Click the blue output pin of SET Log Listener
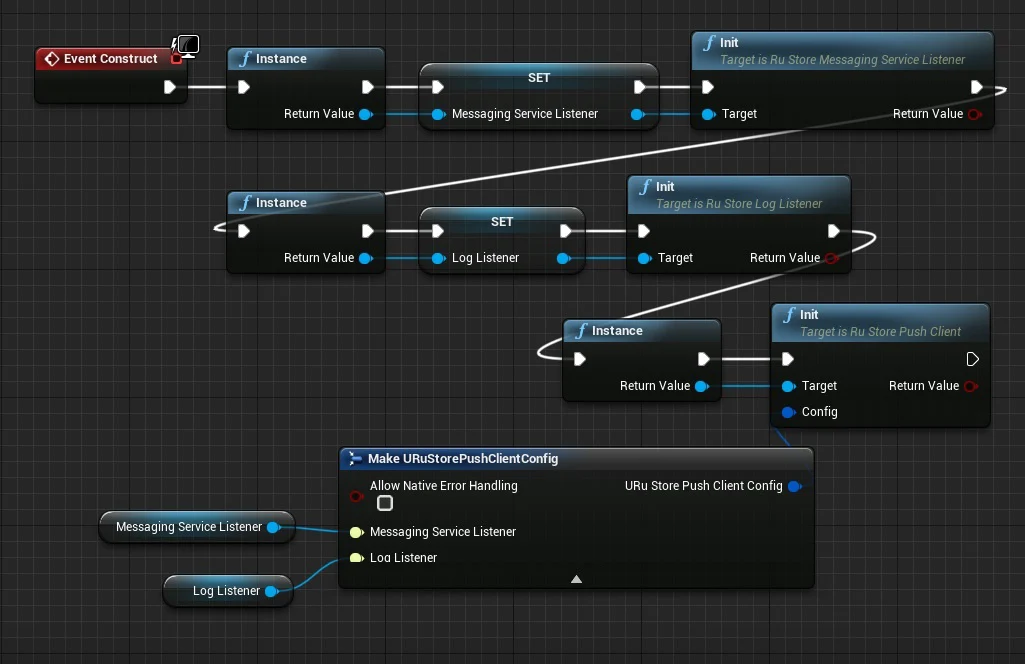Image resolution: width=1025 pixels, height=664 pixels. point(563,258)
